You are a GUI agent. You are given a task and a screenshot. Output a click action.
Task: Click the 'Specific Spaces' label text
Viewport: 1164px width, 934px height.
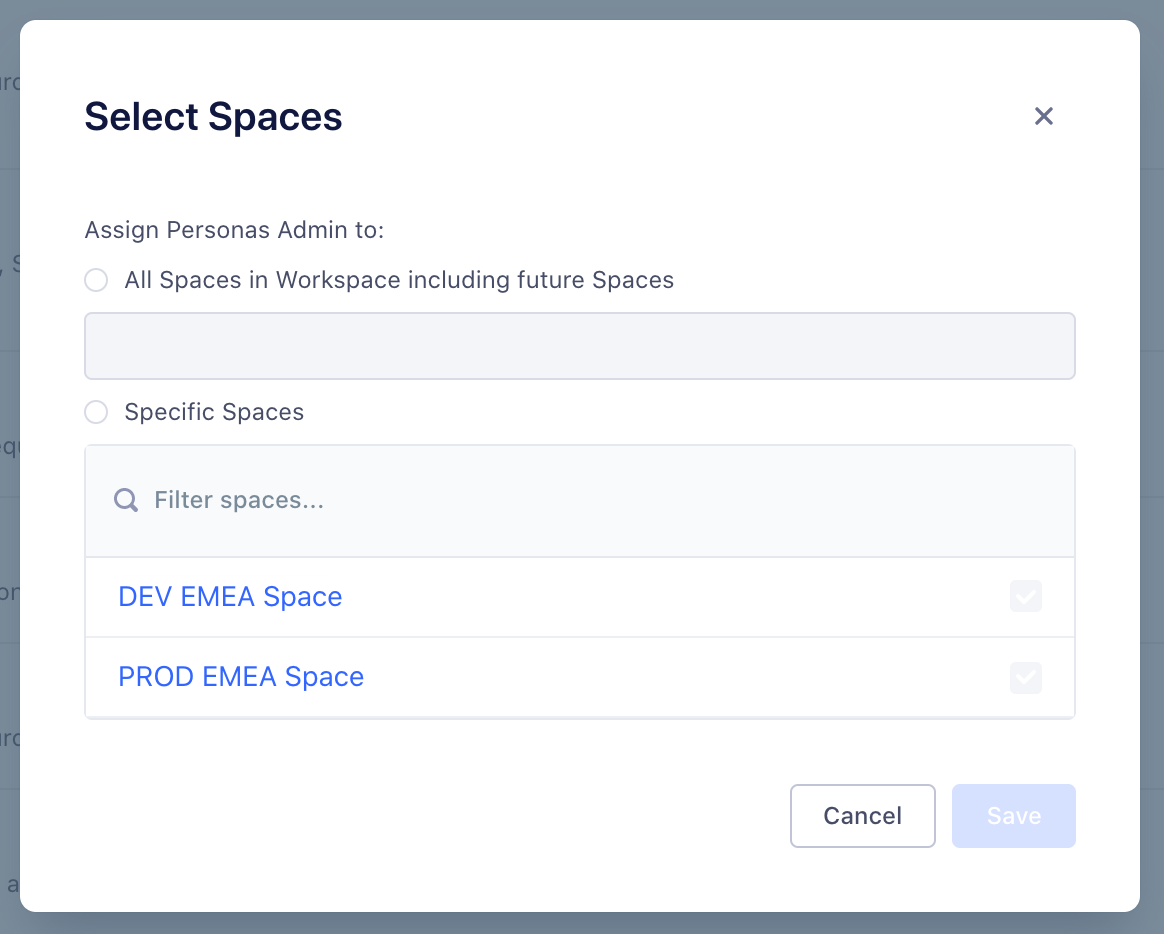click(x=214, y=412)
